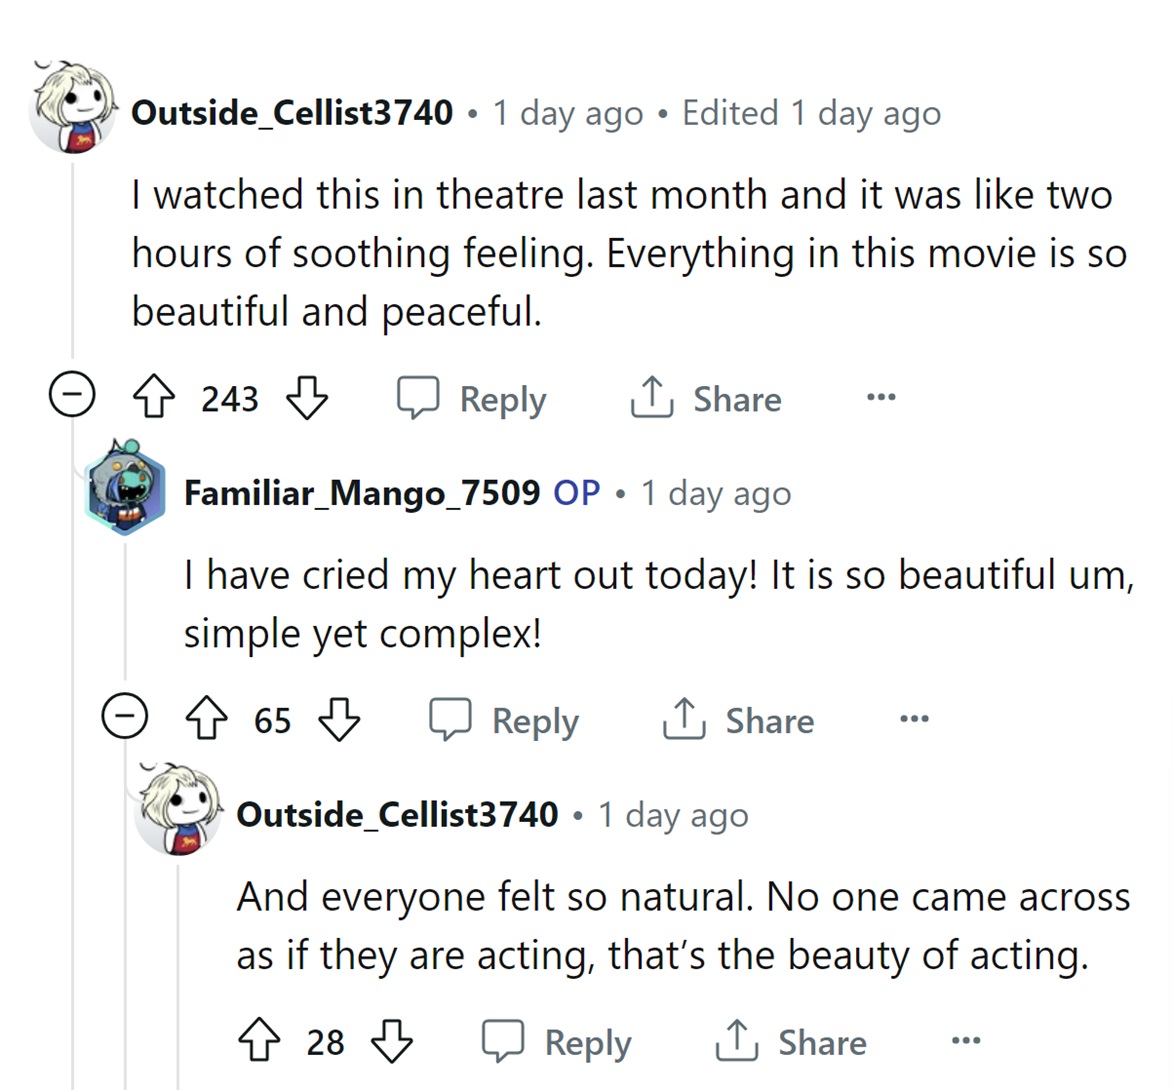Downvote the comment with 243 points
1174x1090 pixels.
tap(307, 399)
